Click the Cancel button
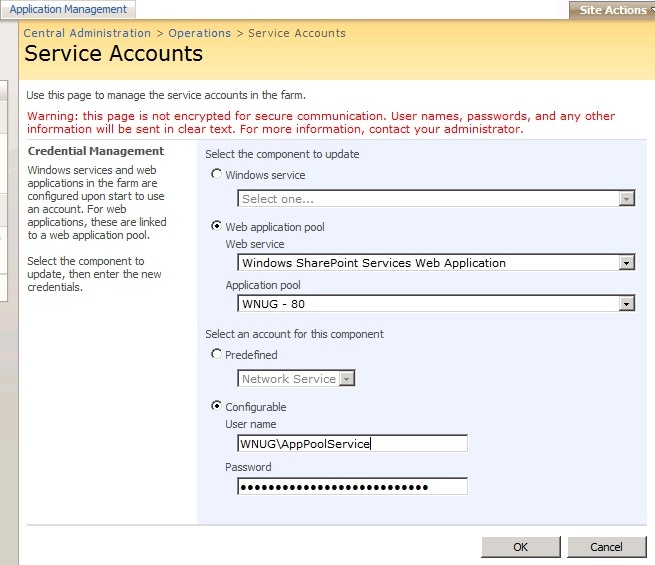Viewport: 655px width, 565px height. point(606,547)
